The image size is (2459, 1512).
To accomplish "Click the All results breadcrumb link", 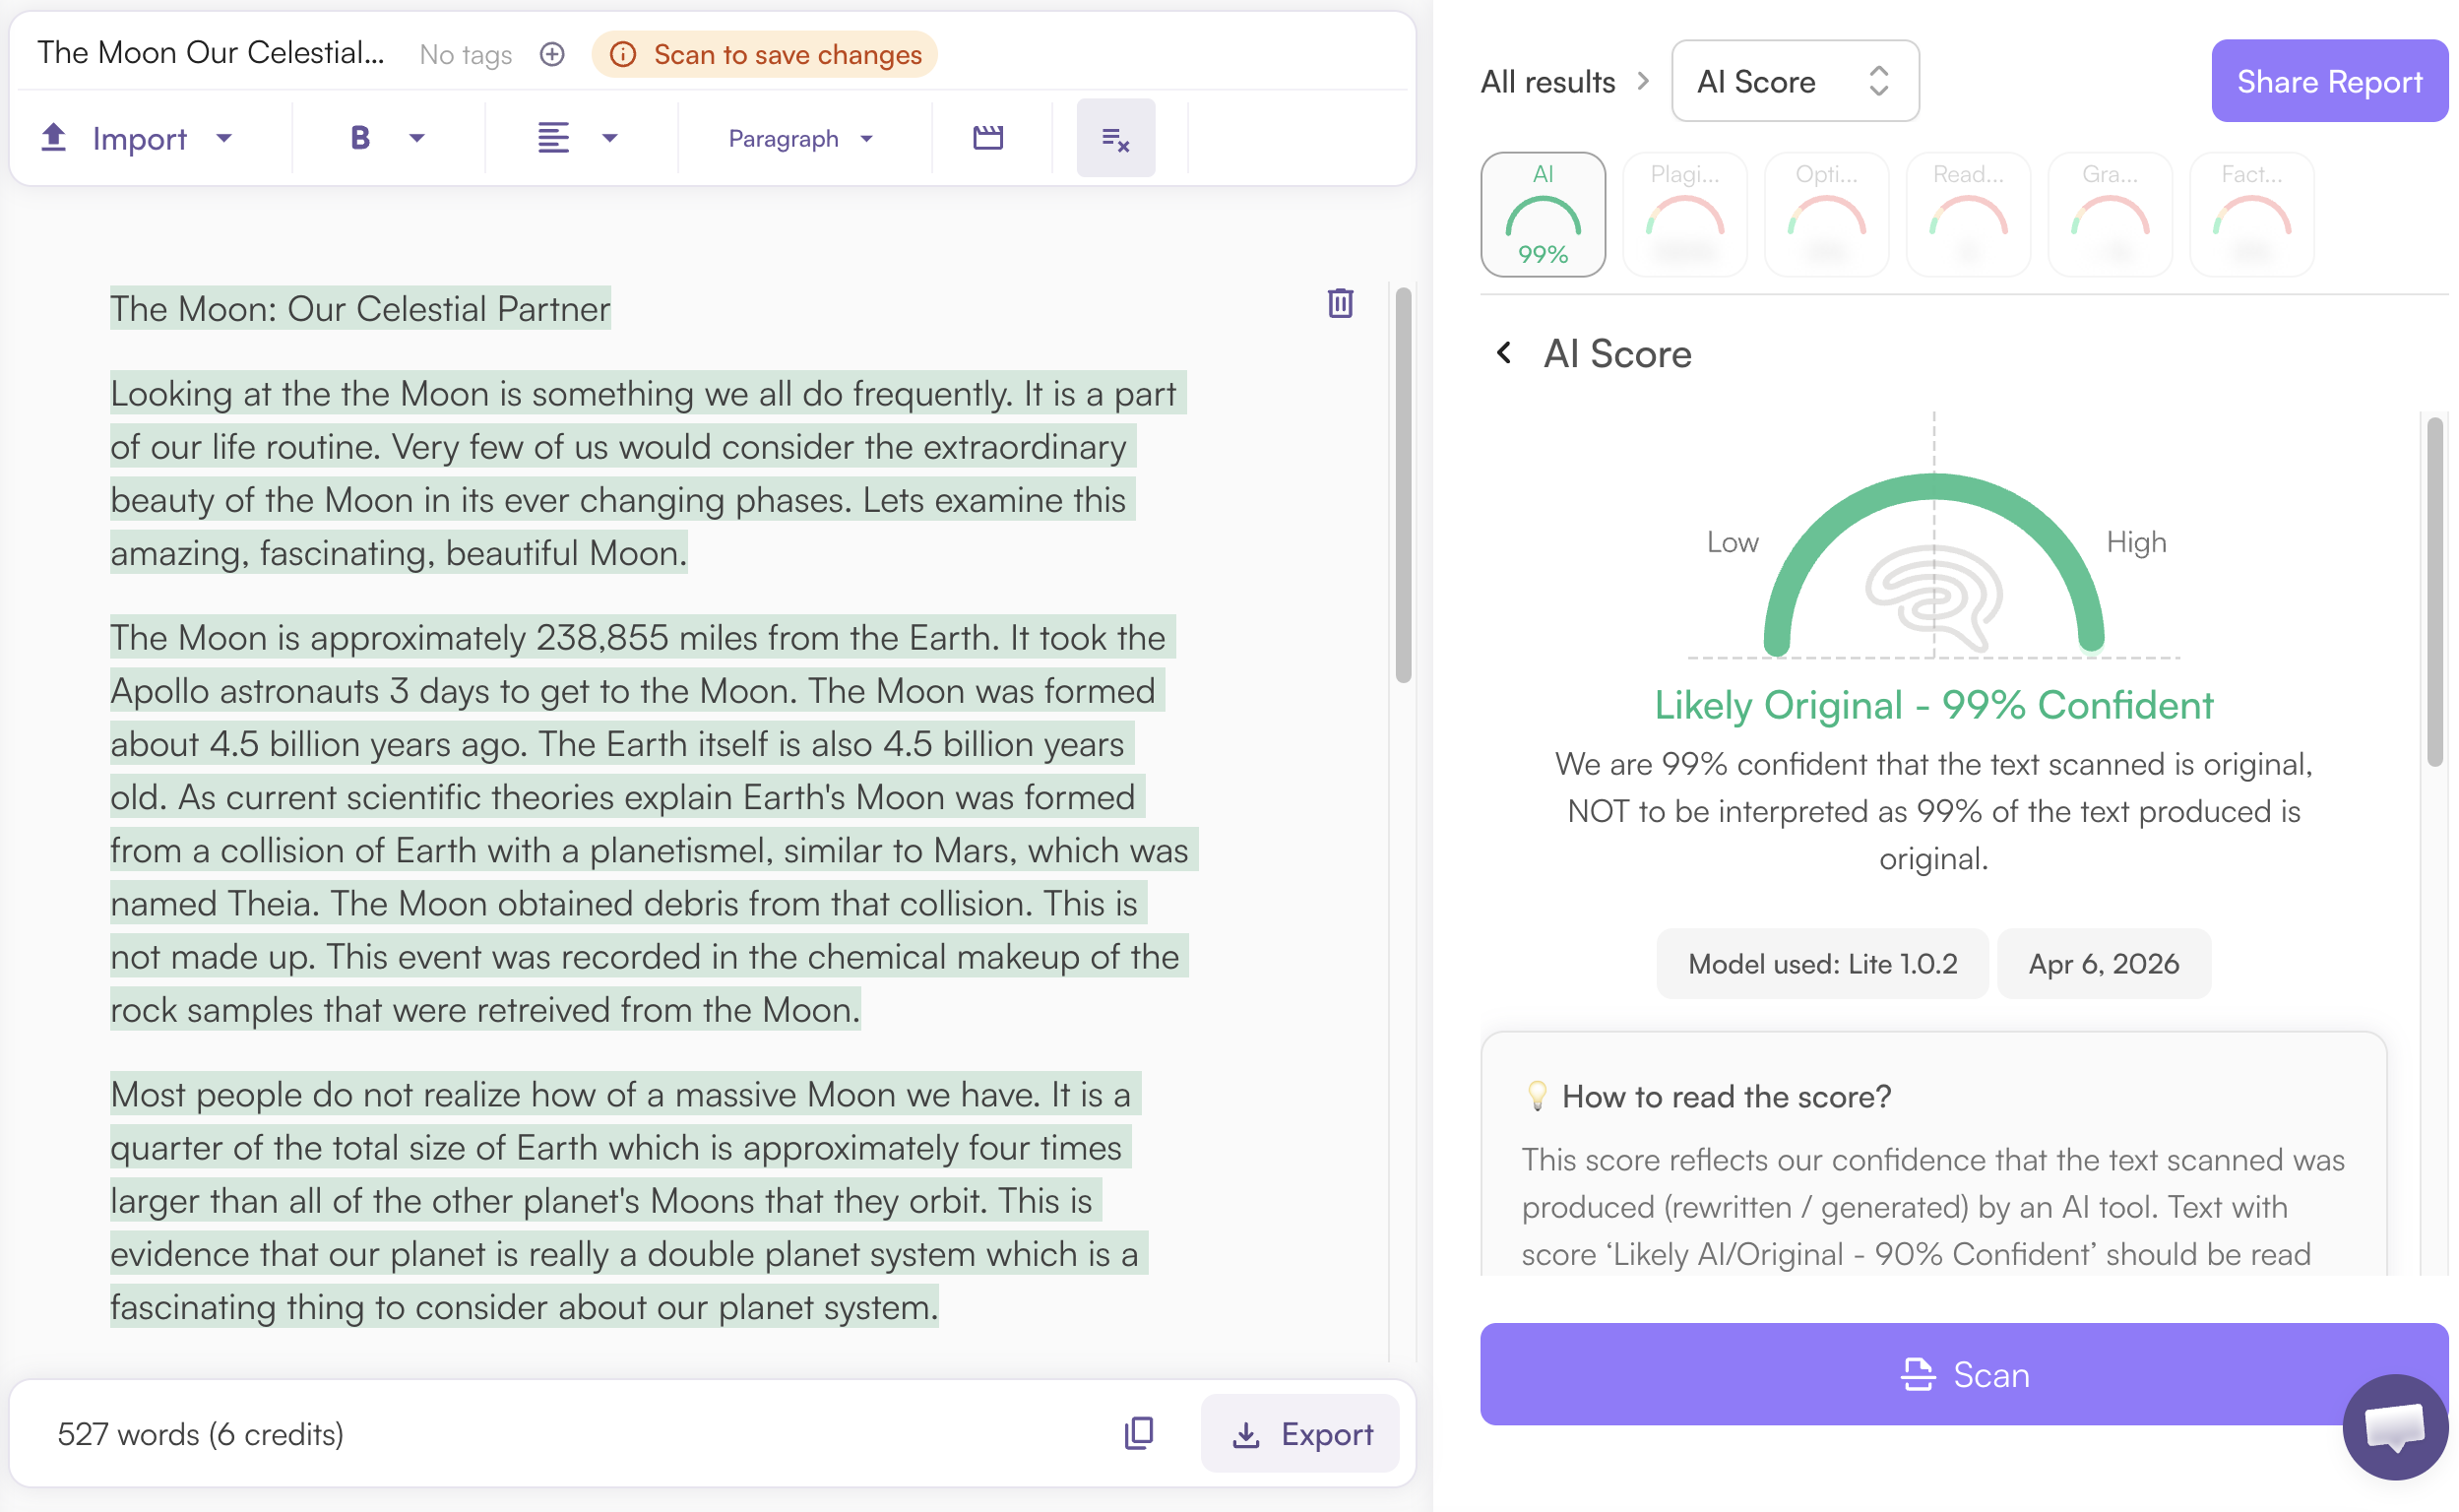I will pos(1547,81).
